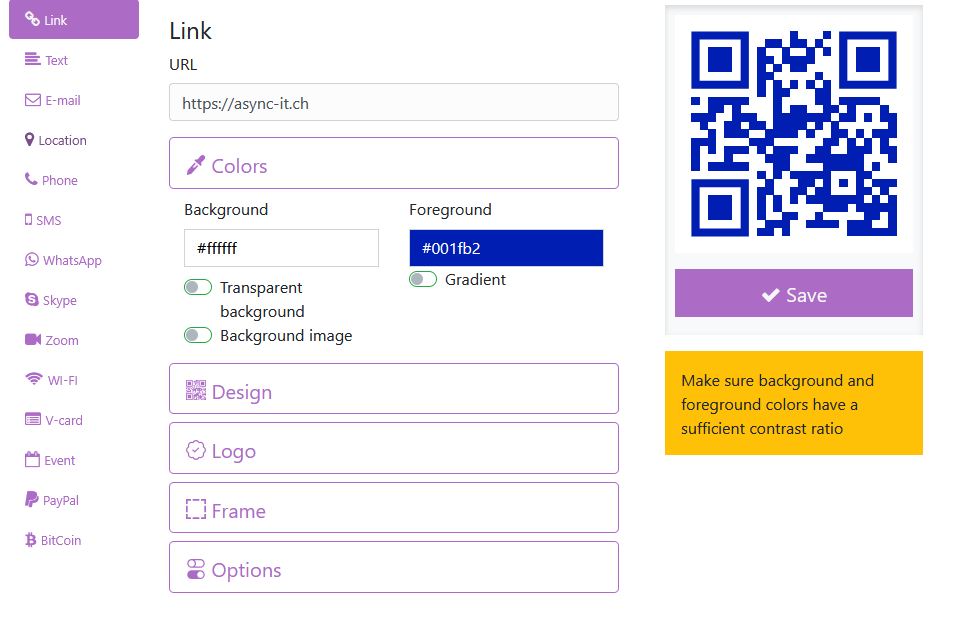The width and height of the screenshot is (978, 641).
Task: Click inside the URL input field
Action: click(393, 101)
